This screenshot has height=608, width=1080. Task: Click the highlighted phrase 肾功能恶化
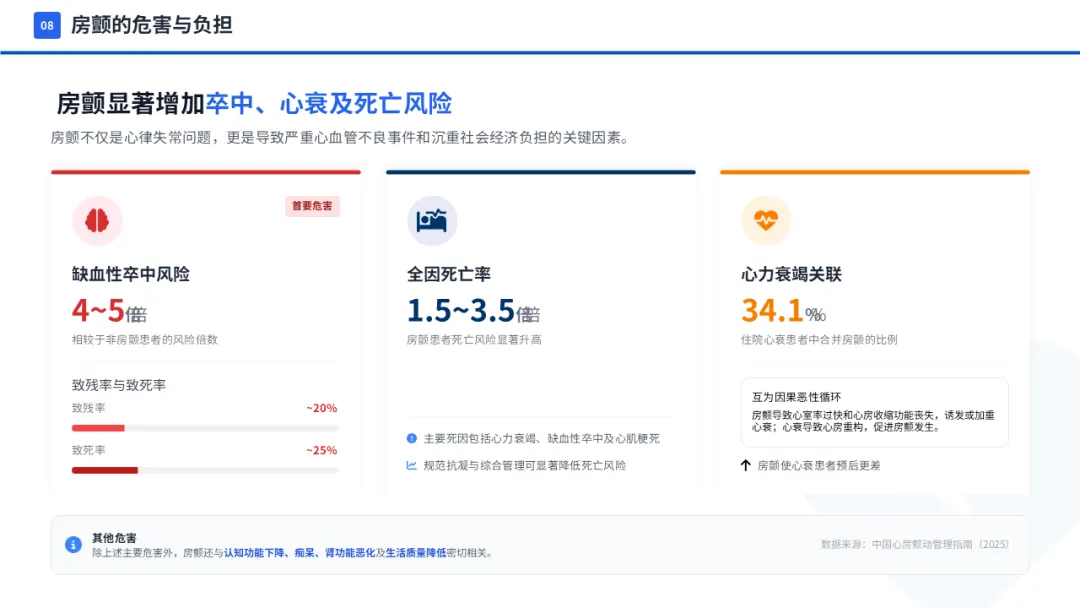[x=350, y=553]
